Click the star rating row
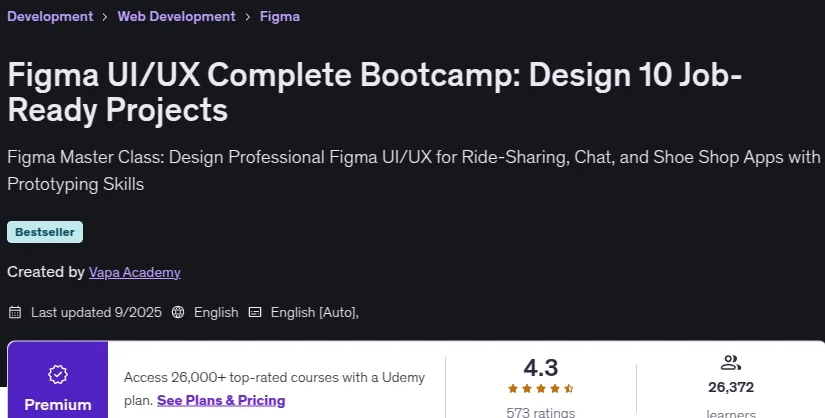This screenshot has width=825, height=418. pos(541,389)
